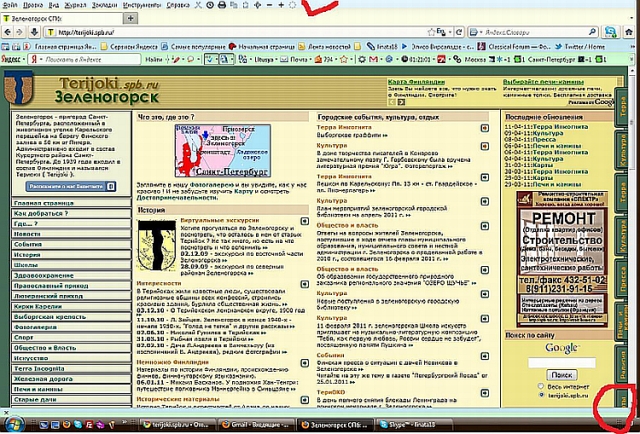Click the browser back arrow button
The height and width of the screenshot is (434, 640).
coord(9,33)
